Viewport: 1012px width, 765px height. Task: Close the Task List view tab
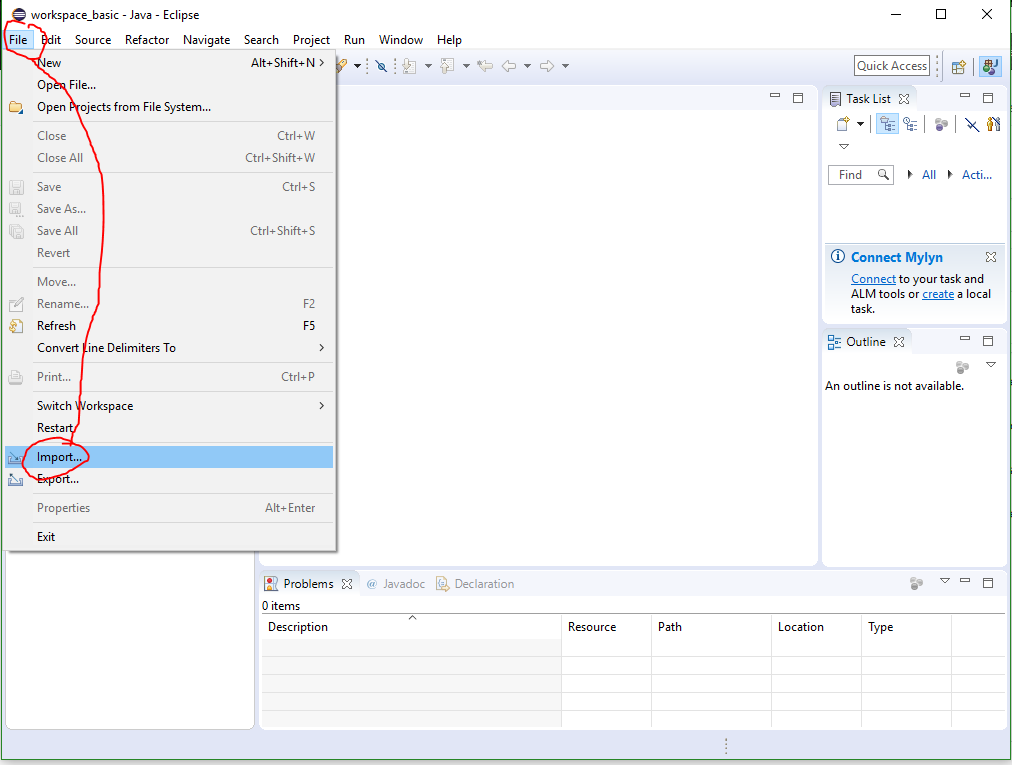904,99
